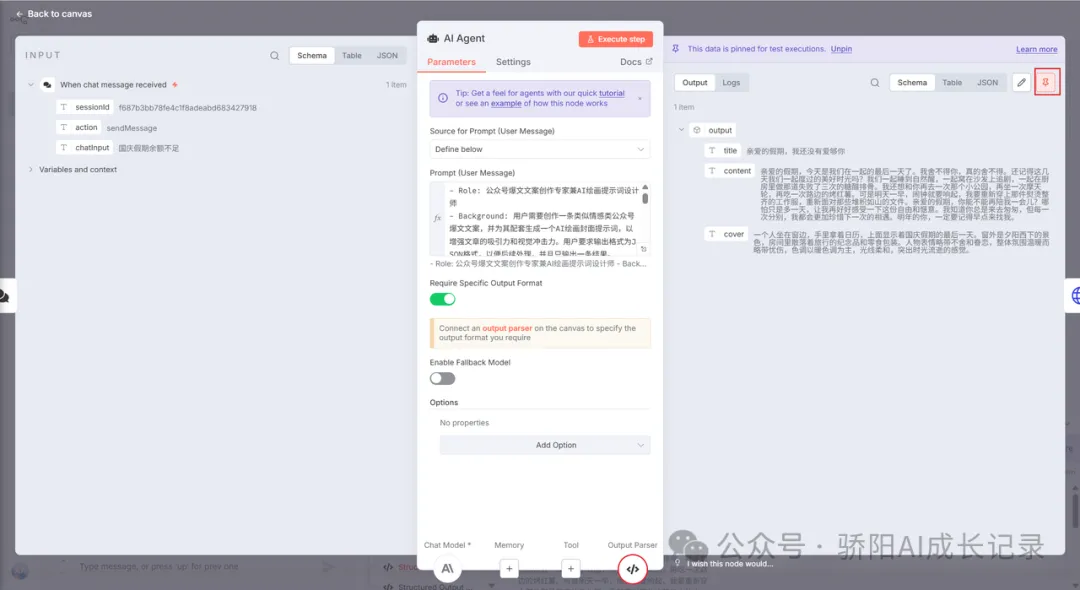Search the INPUT panel data
Viewport: 1080px width, 590px height.
(x=275, y=56)
